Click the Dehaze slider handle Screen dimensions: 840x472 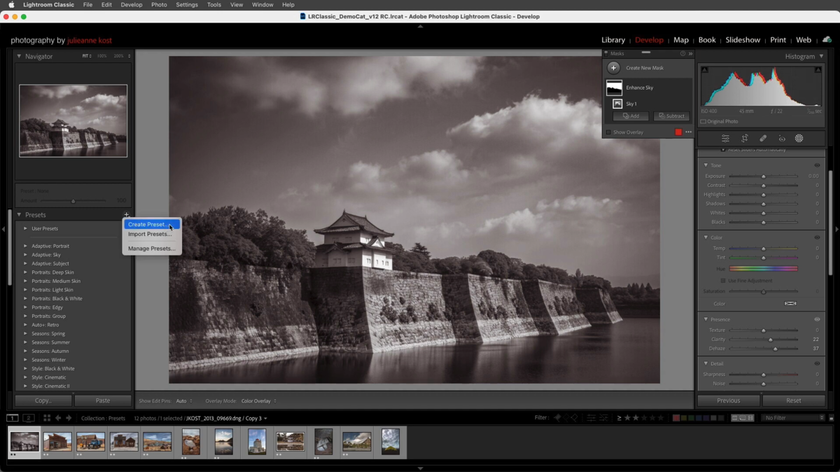[x=775, y=349]
